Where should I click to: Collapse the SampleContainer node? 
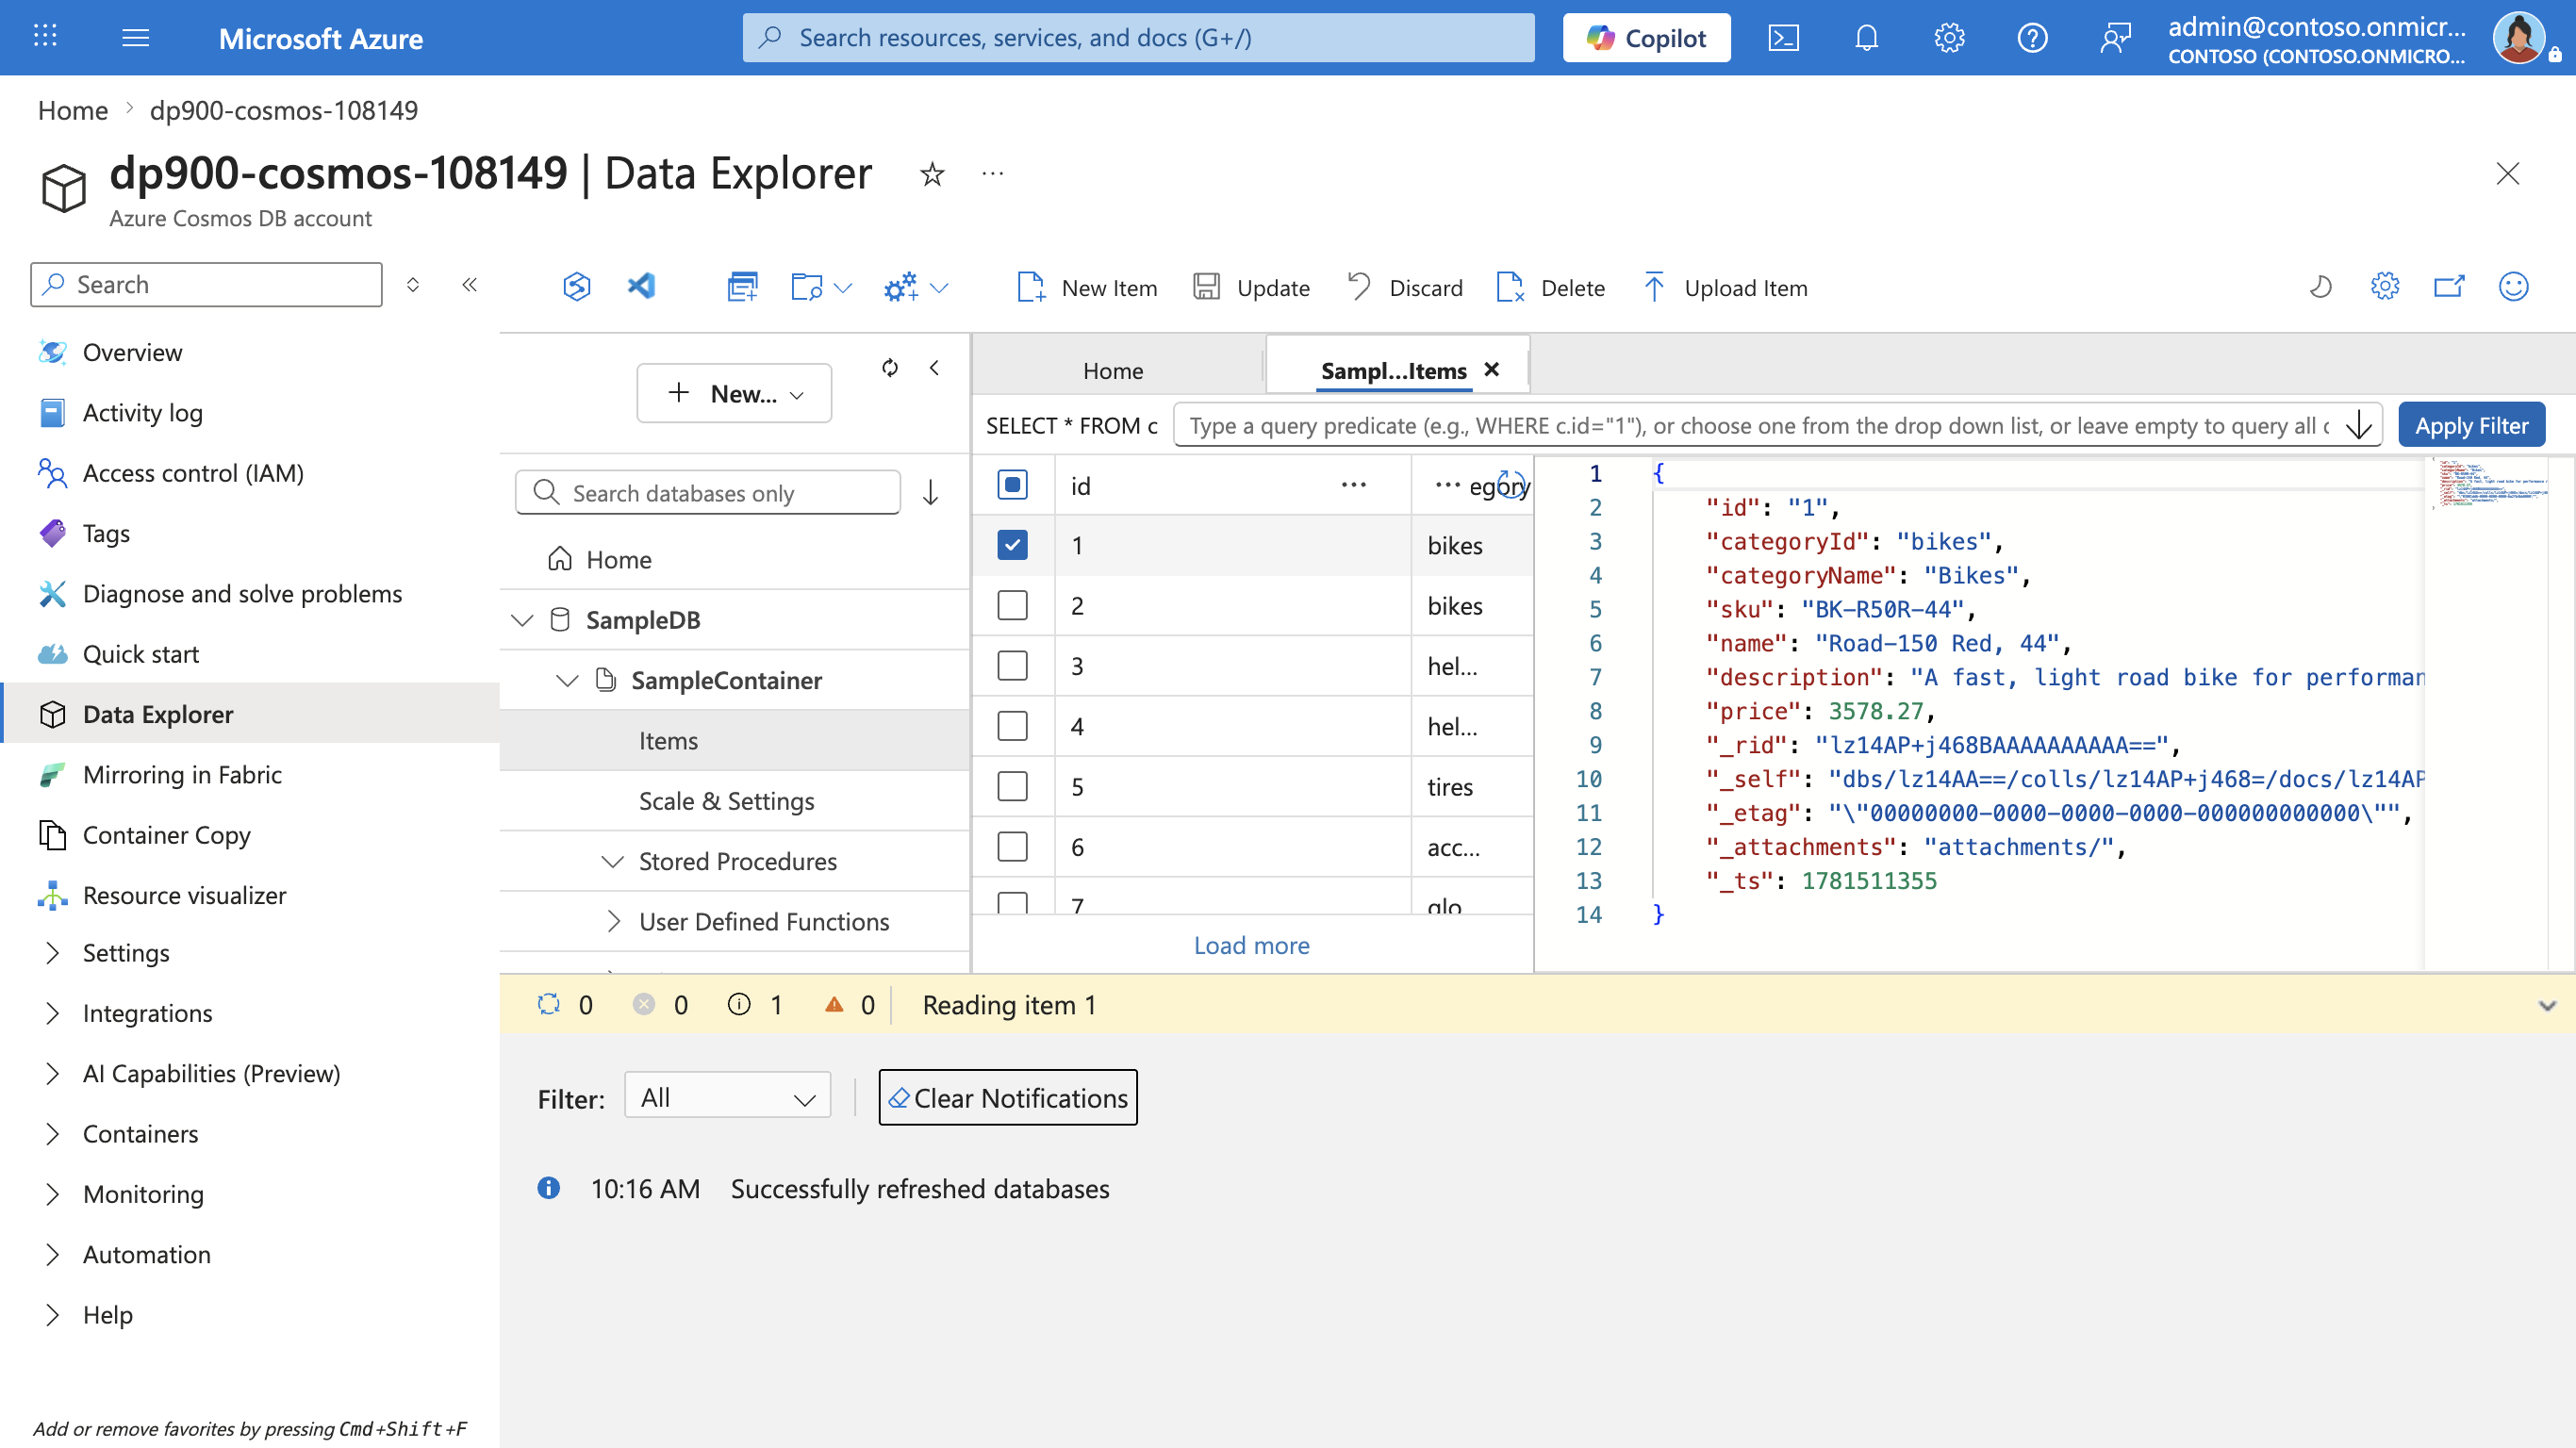567,680
